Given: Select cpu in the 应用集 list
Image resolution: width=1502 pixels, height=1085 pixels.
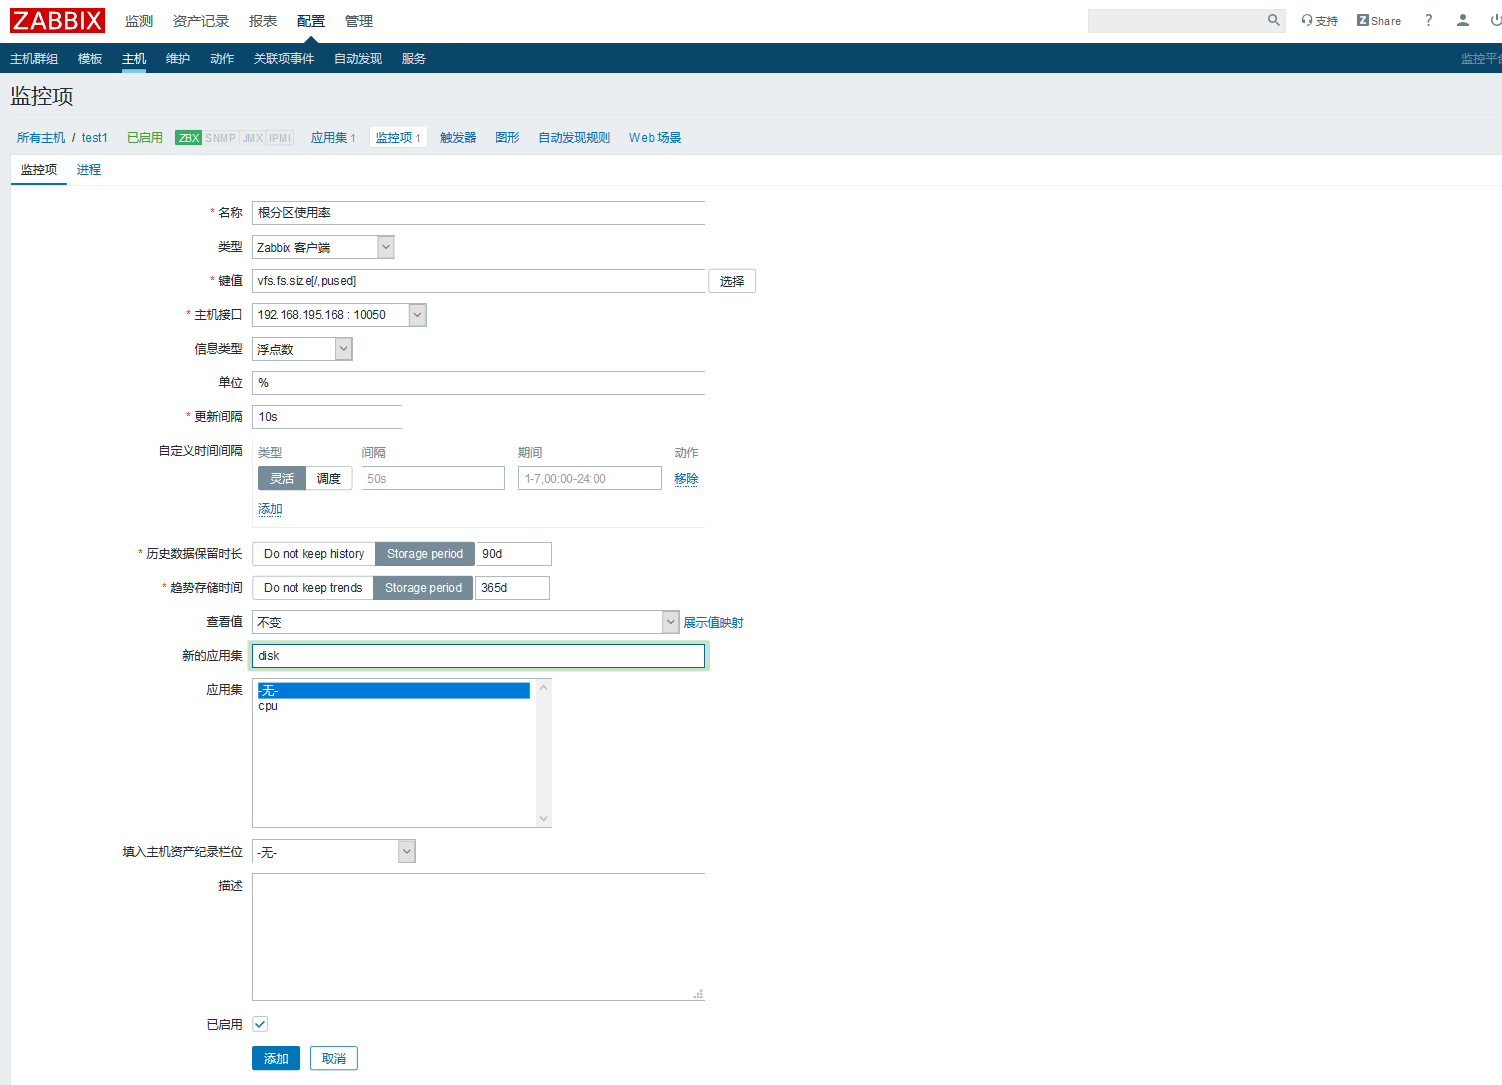Looking at the screenshot, I should click(x=393, y=706).
